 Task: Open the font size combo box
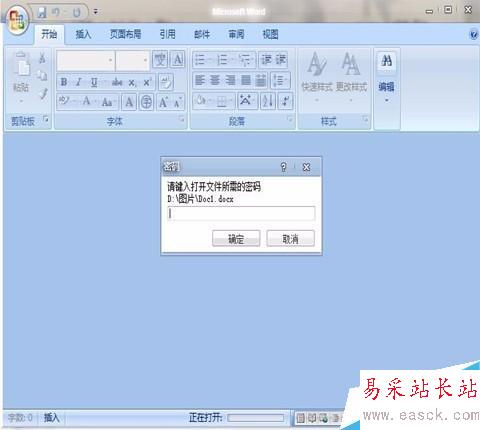(x=132, y=60)
